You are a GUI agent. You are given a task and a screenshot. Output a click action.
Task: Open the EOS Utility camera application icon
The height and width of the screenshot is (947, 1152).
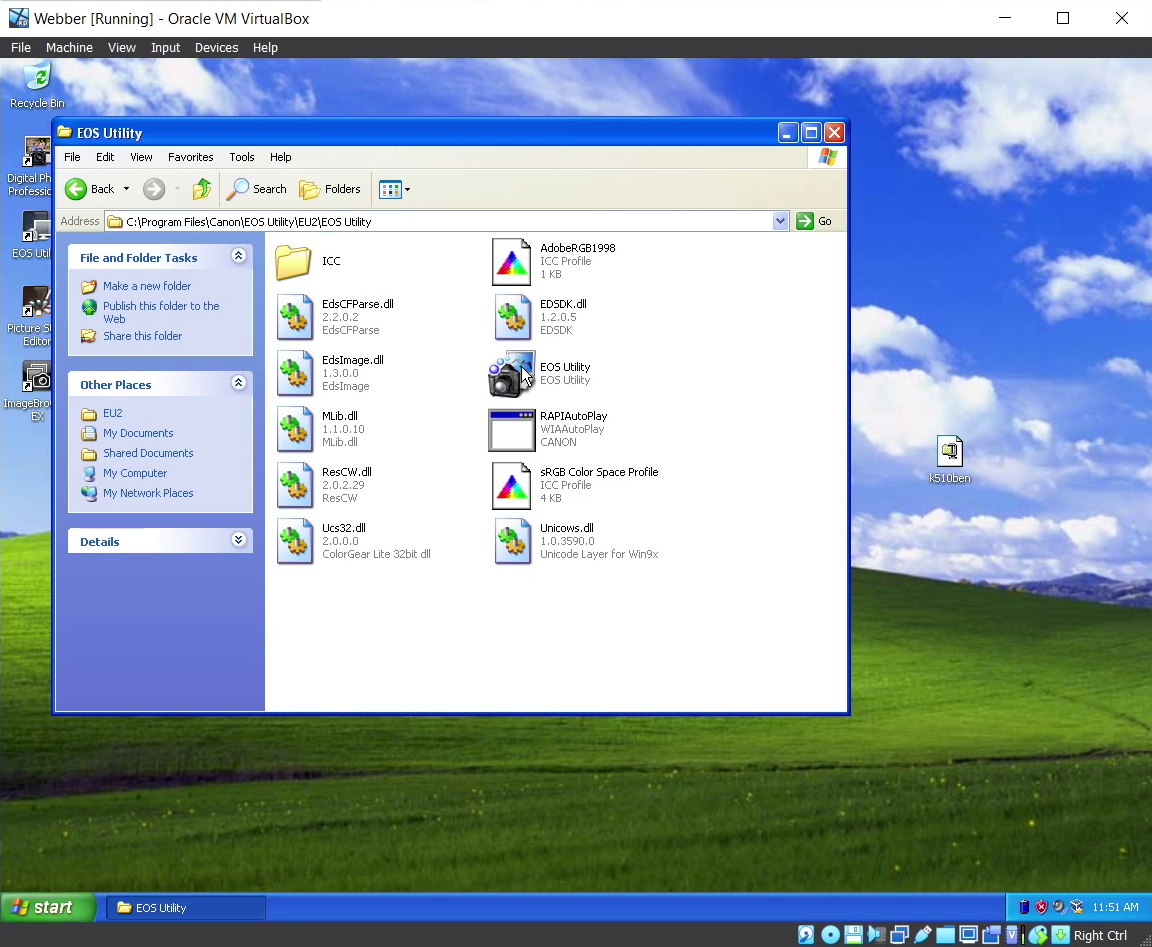pos(511,374)
